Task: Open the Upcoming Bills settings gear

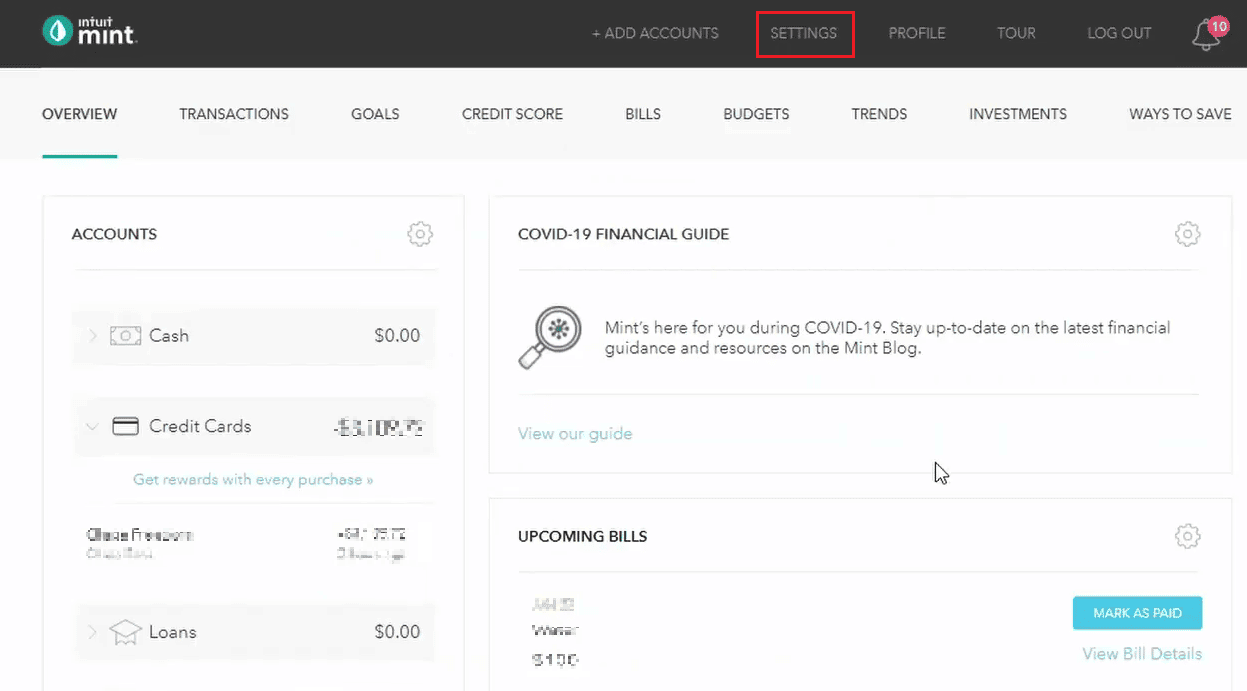Action: (1187, 536)
